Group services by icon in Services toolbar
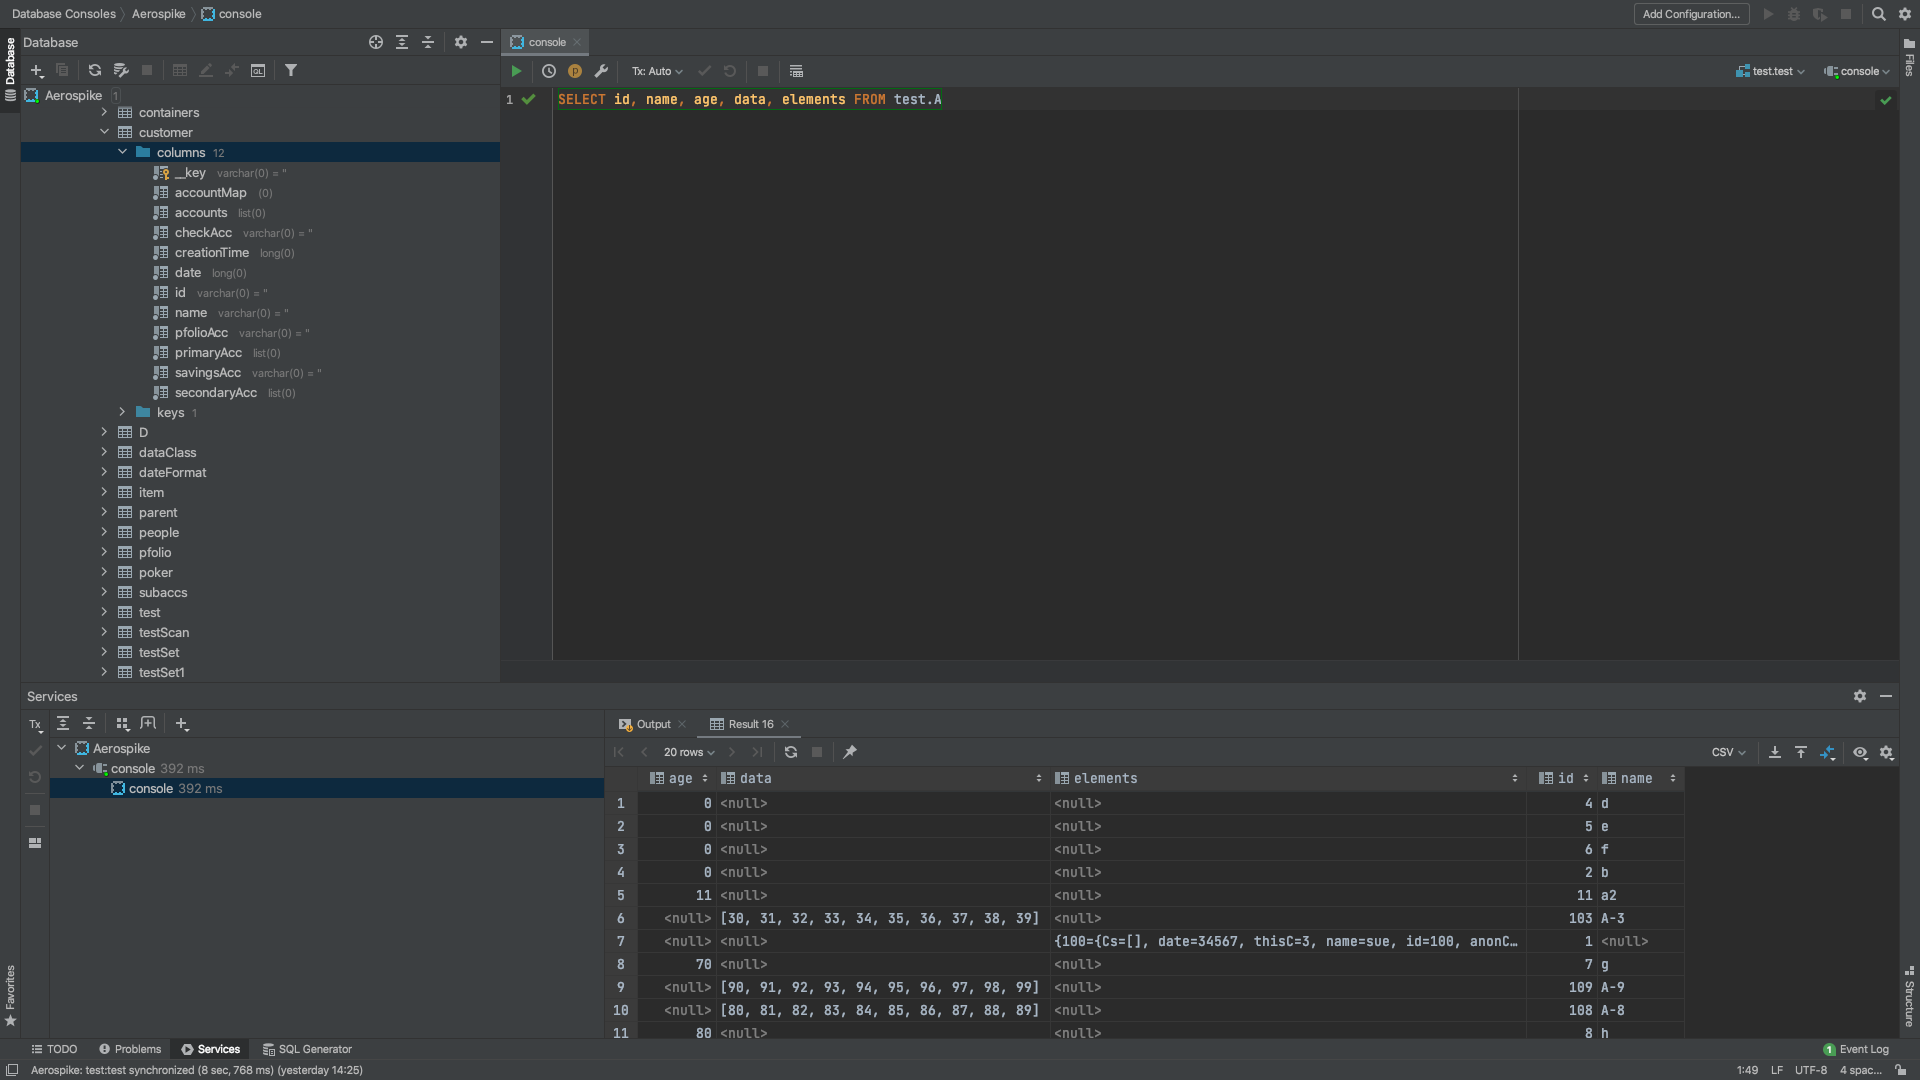The width and height of the screenshot is (1920, 1080). tap(123, 724)
